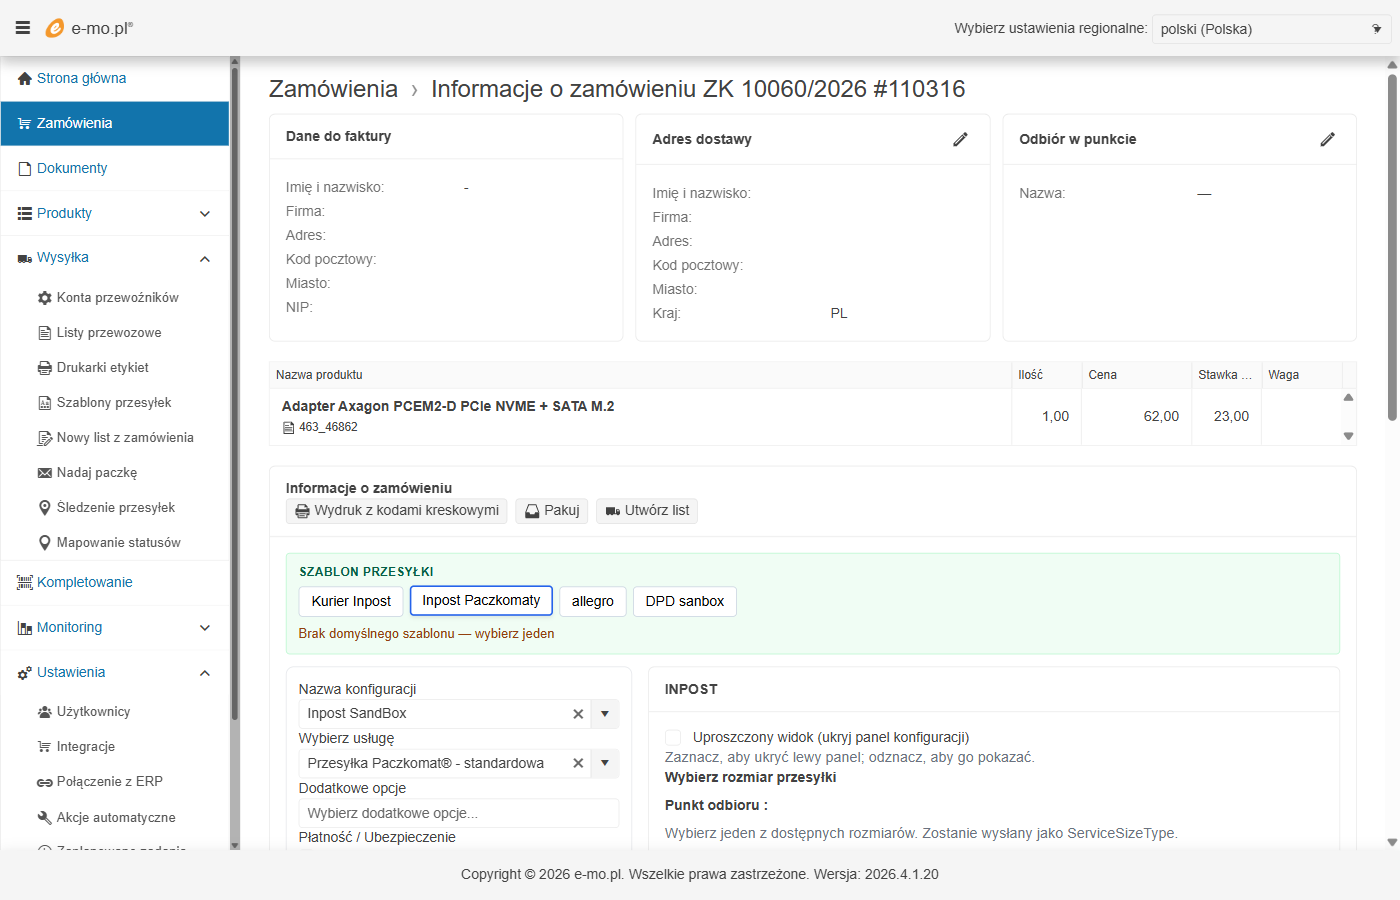This screenshot has width=1400, height=900.
Task: Click the main page vertical scrollbar
Action: click(x=1391, y=250)
